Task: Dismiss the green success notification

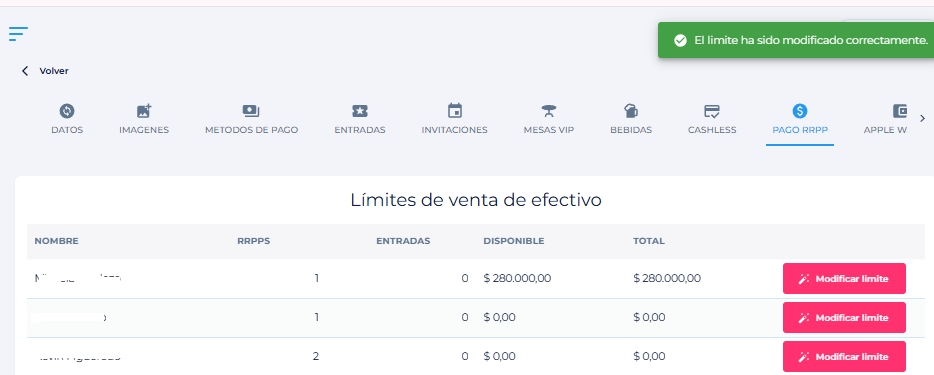Action: (x=796, y=40)
